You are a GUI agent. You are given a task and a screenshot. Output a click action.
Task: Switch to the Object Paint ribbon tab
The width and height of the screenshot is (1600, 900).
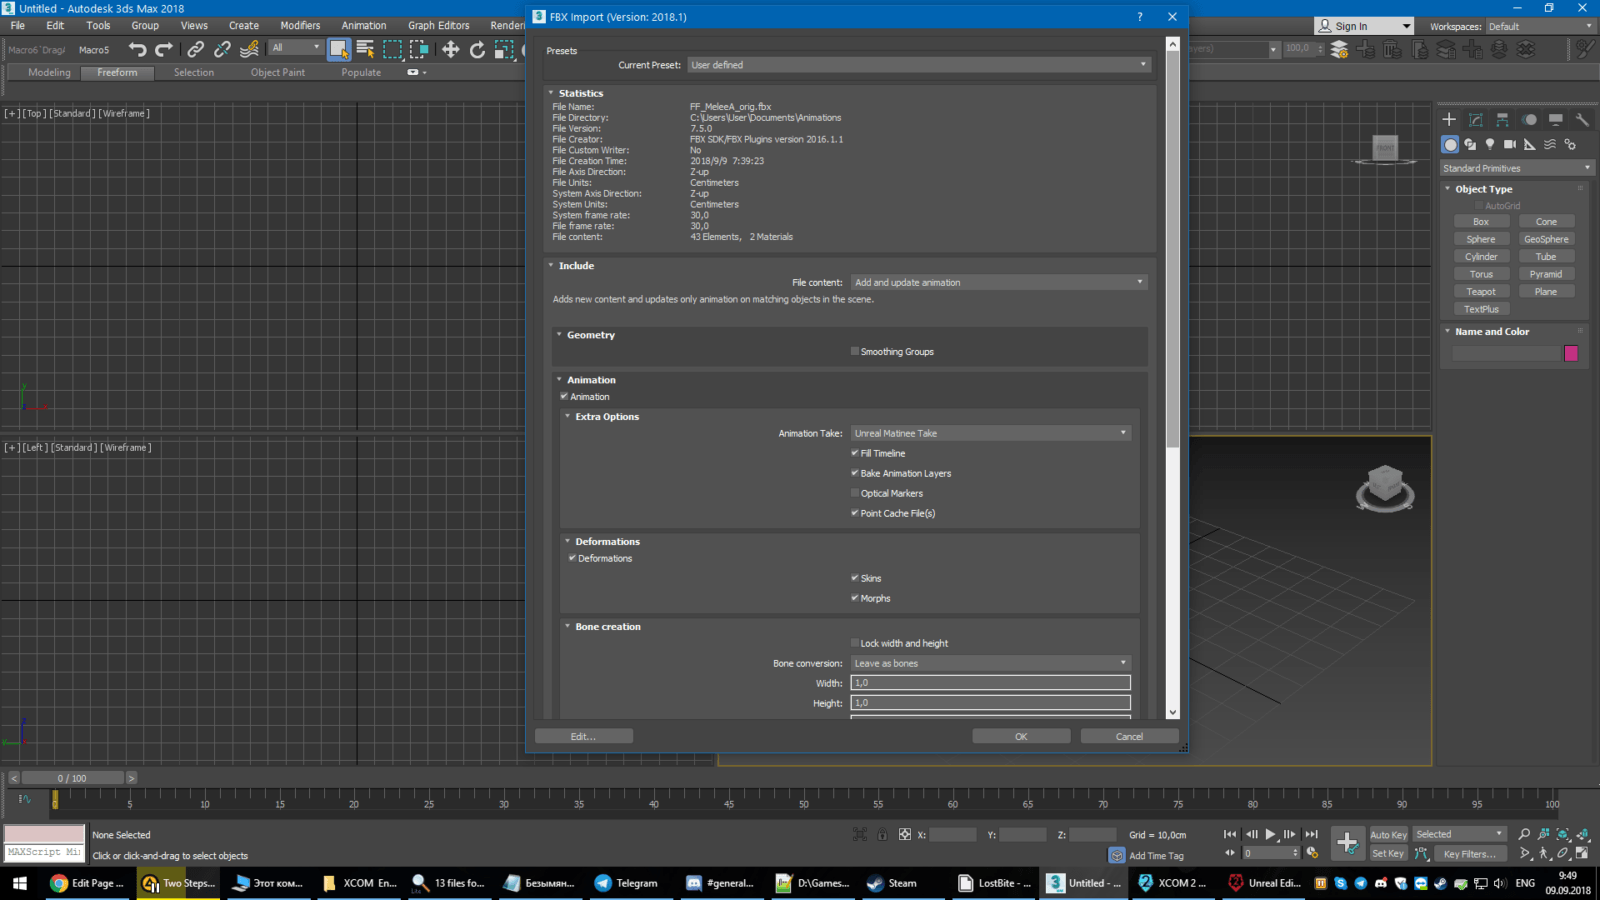pos(278,73)
